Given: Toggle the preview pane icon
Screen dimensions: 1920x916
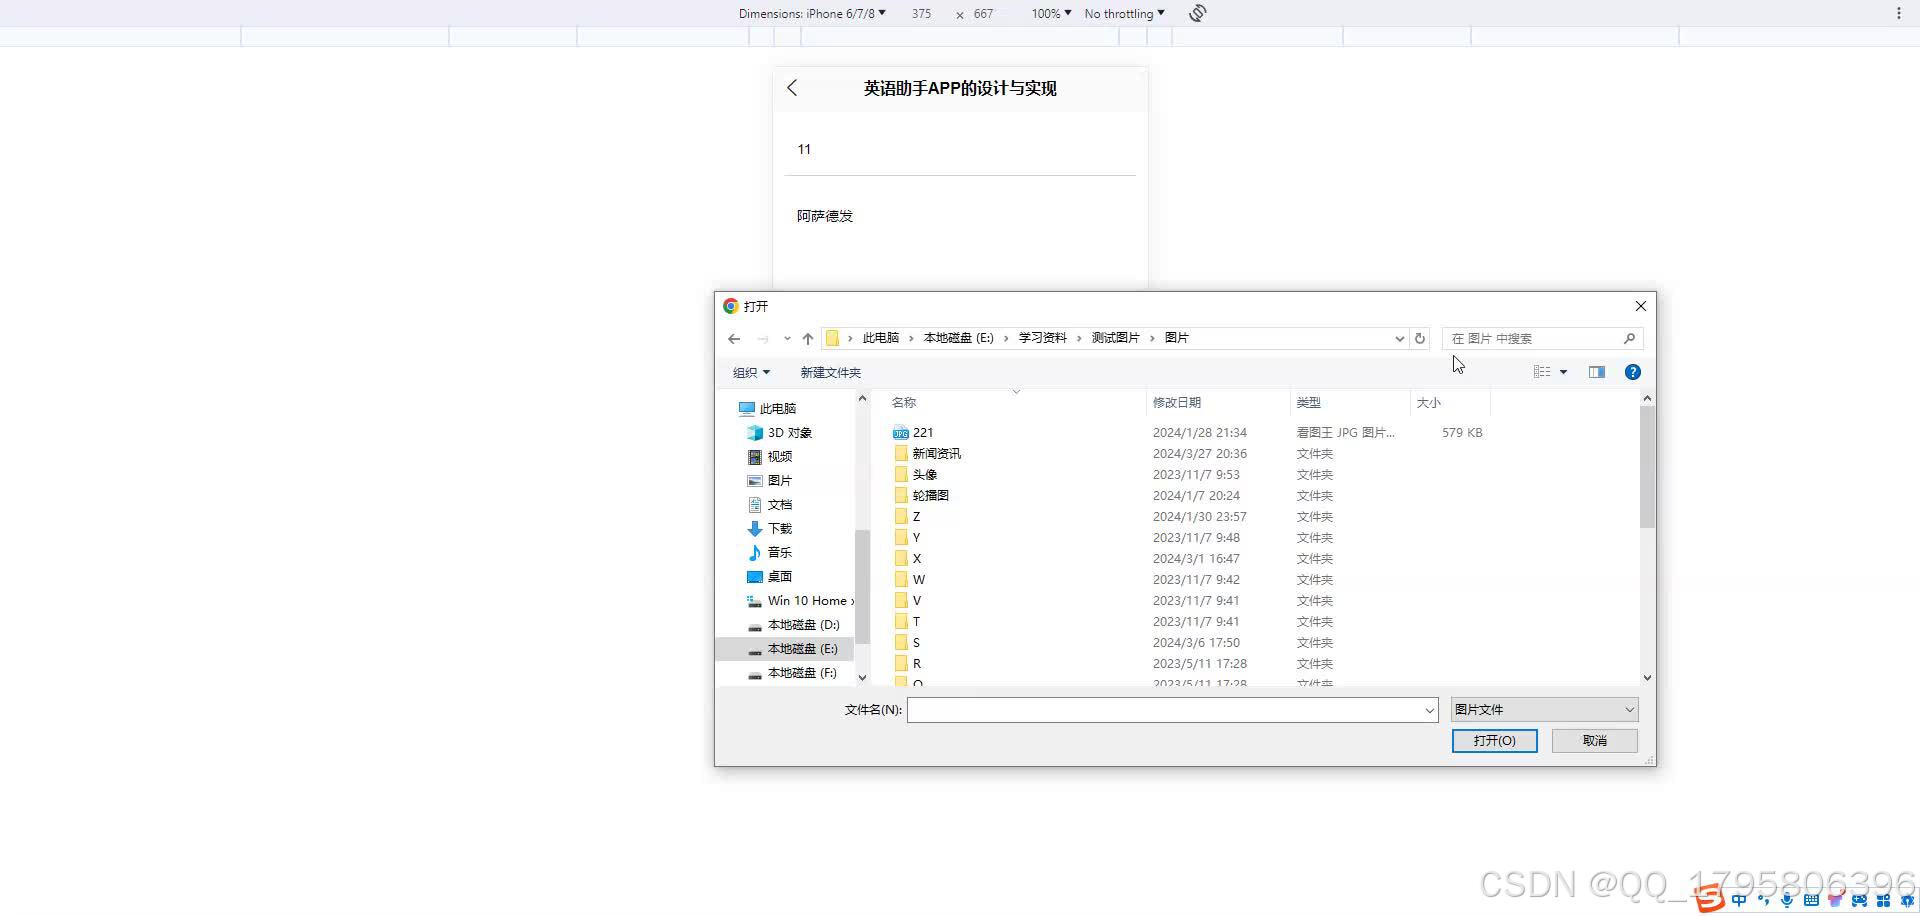Looking at the screenshot, I should pyautogui.click(x=1597, y=372).
